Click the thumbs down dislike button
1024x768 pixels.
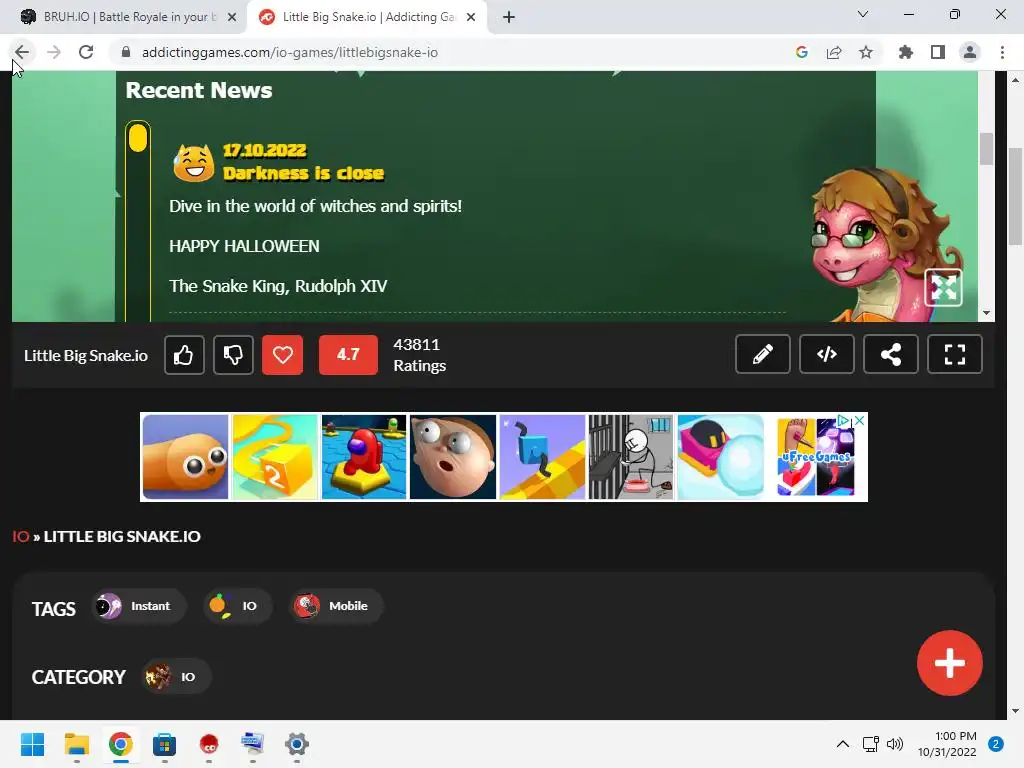(233, 355)
